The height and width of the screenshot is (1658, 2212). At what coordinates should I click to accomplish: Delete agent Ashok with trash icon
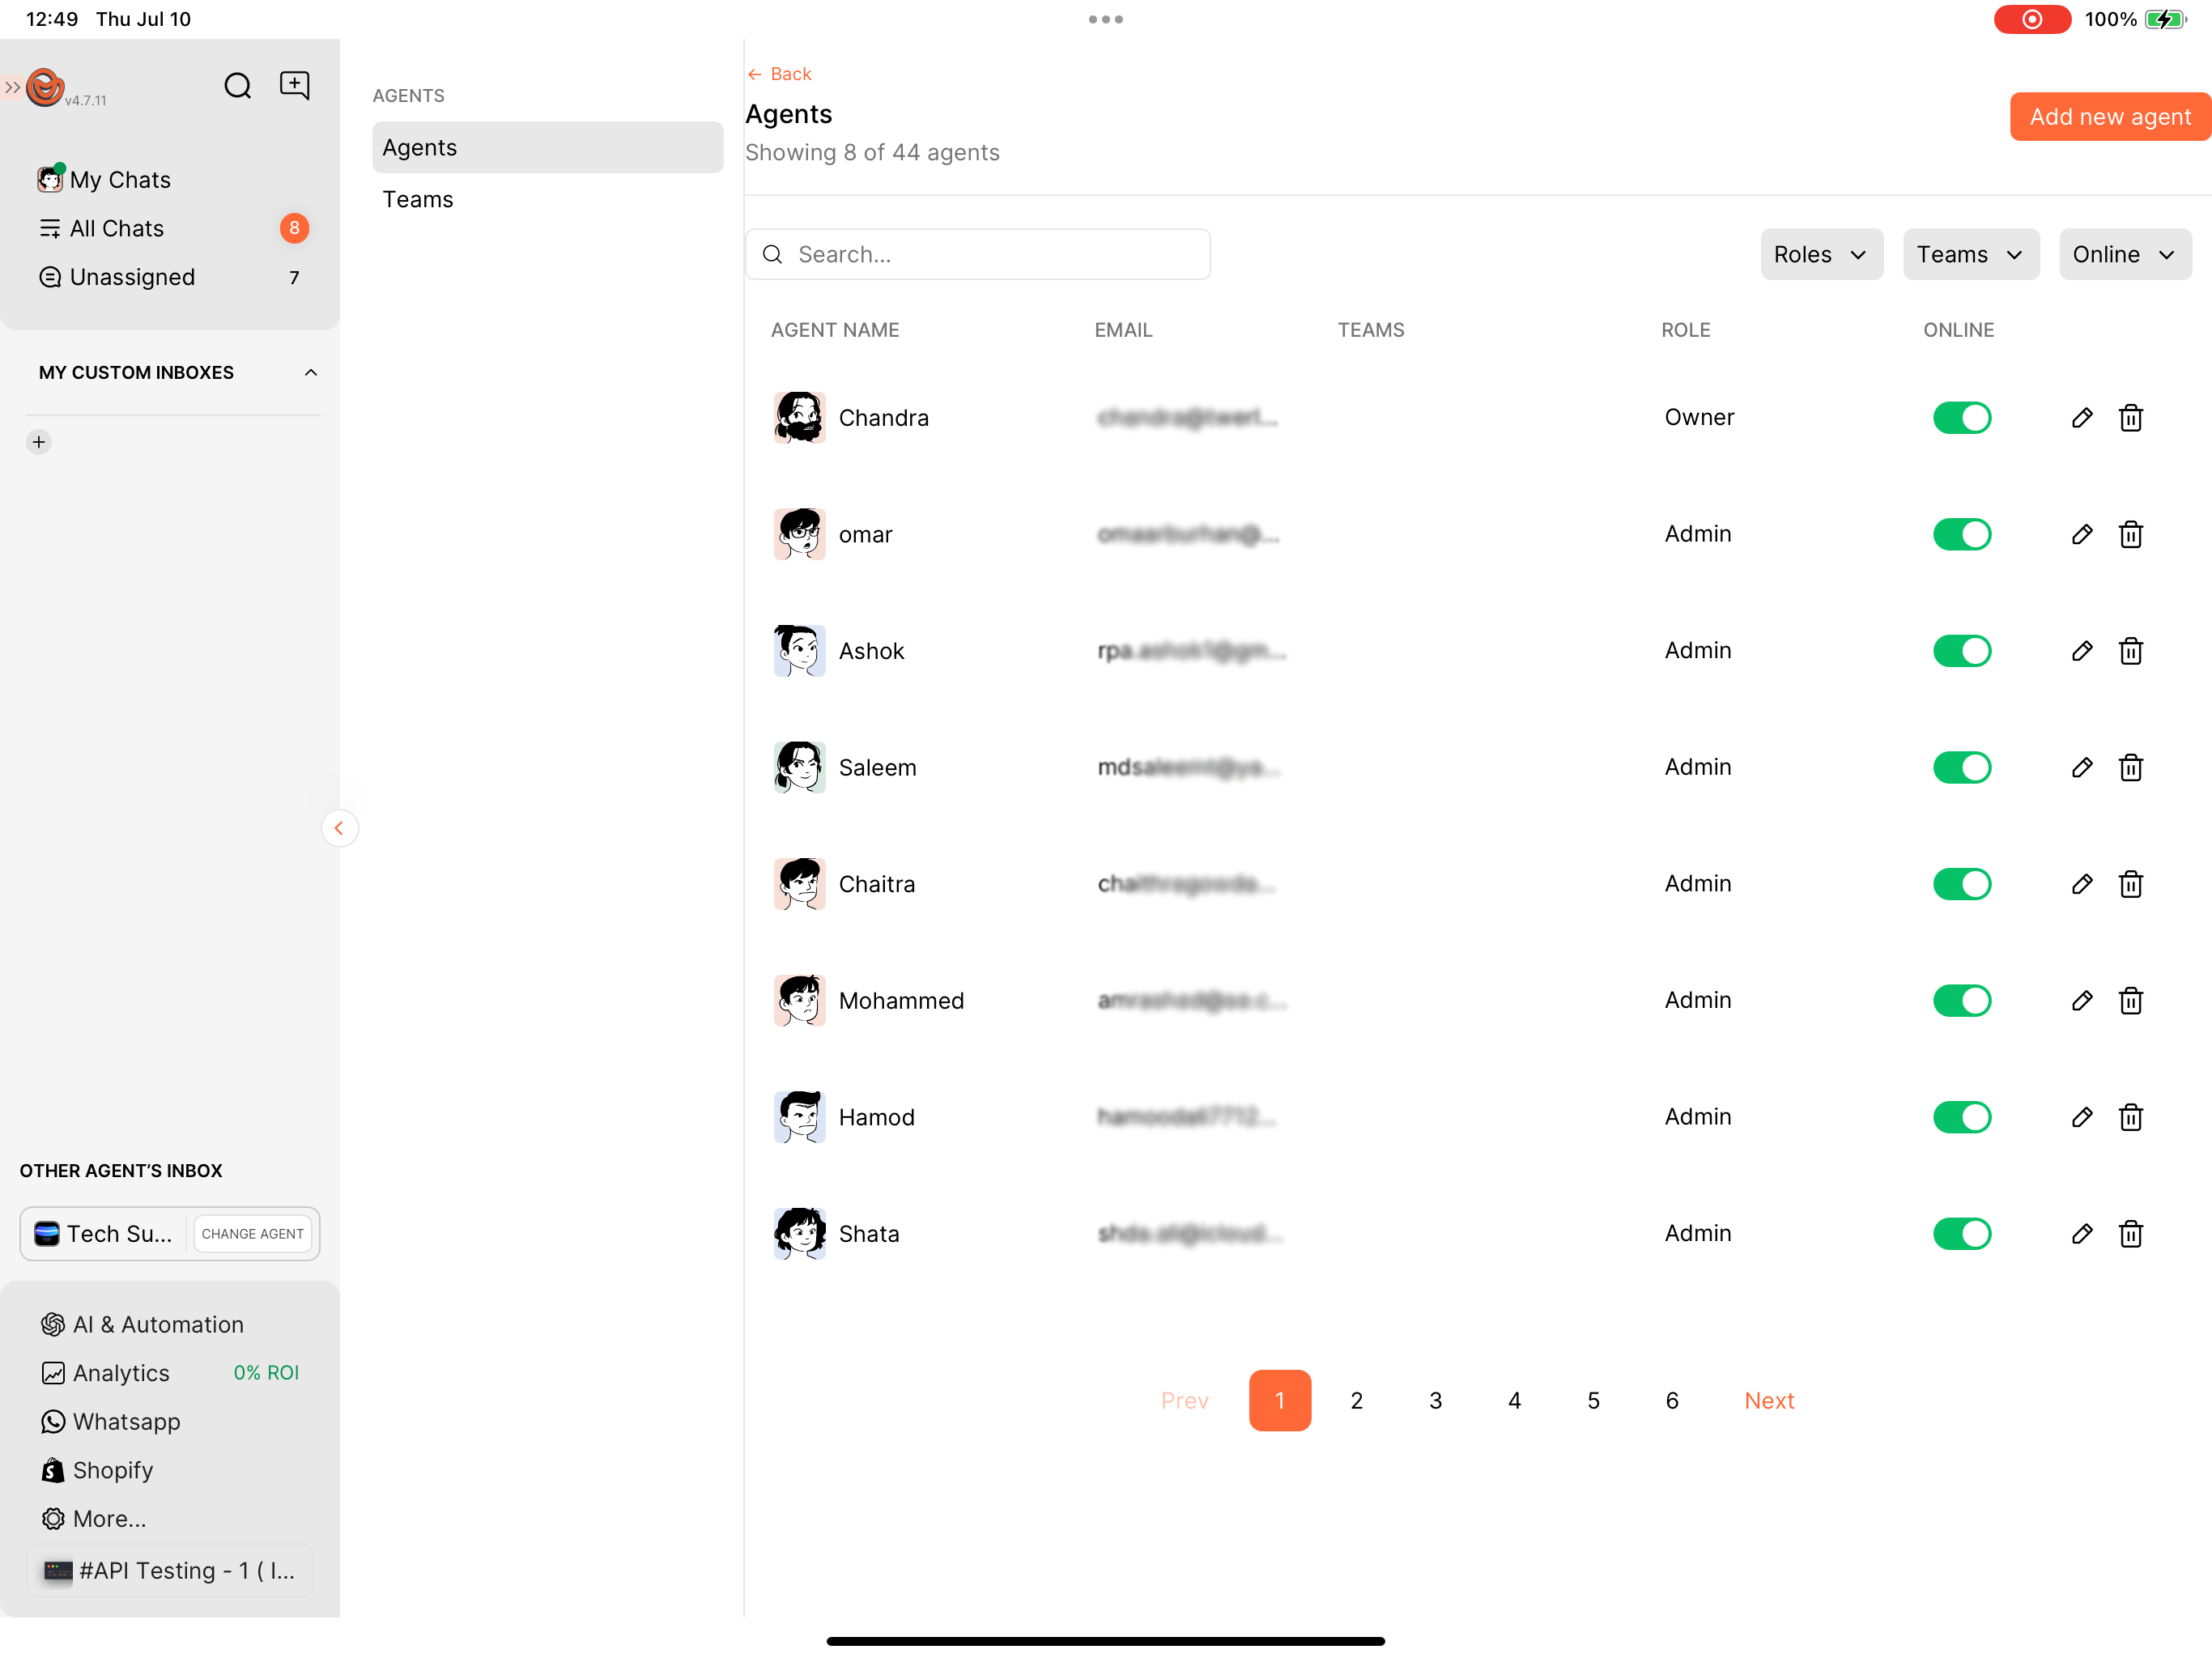2130,651
